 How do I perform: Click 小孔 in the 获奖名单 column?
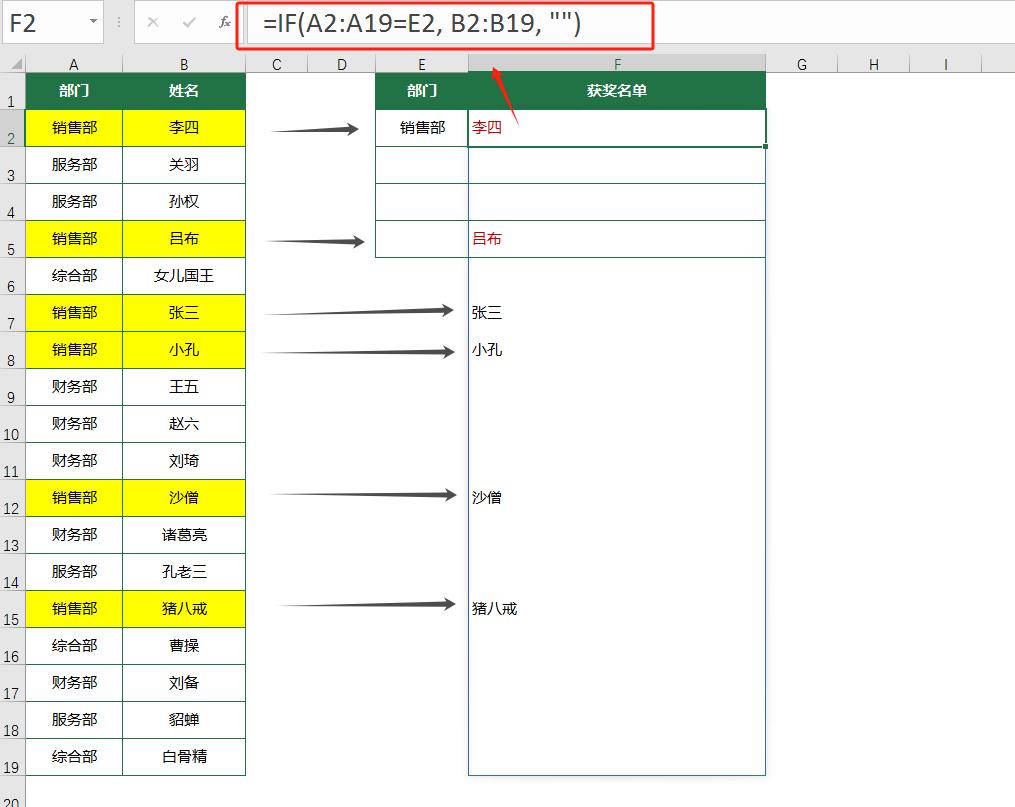(487, 350)
